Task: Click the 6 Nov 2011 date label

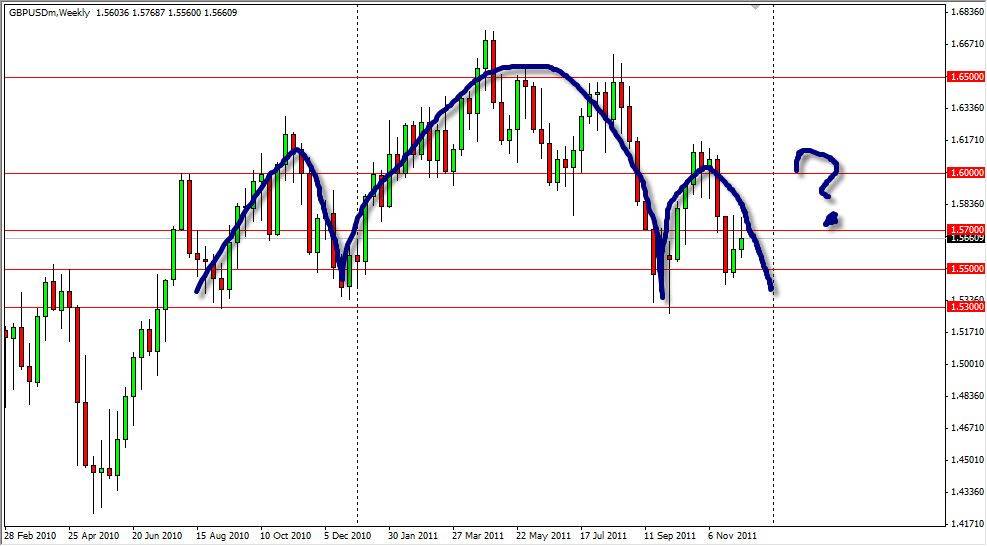Action: pyautogui.click(x=733, y=535)
